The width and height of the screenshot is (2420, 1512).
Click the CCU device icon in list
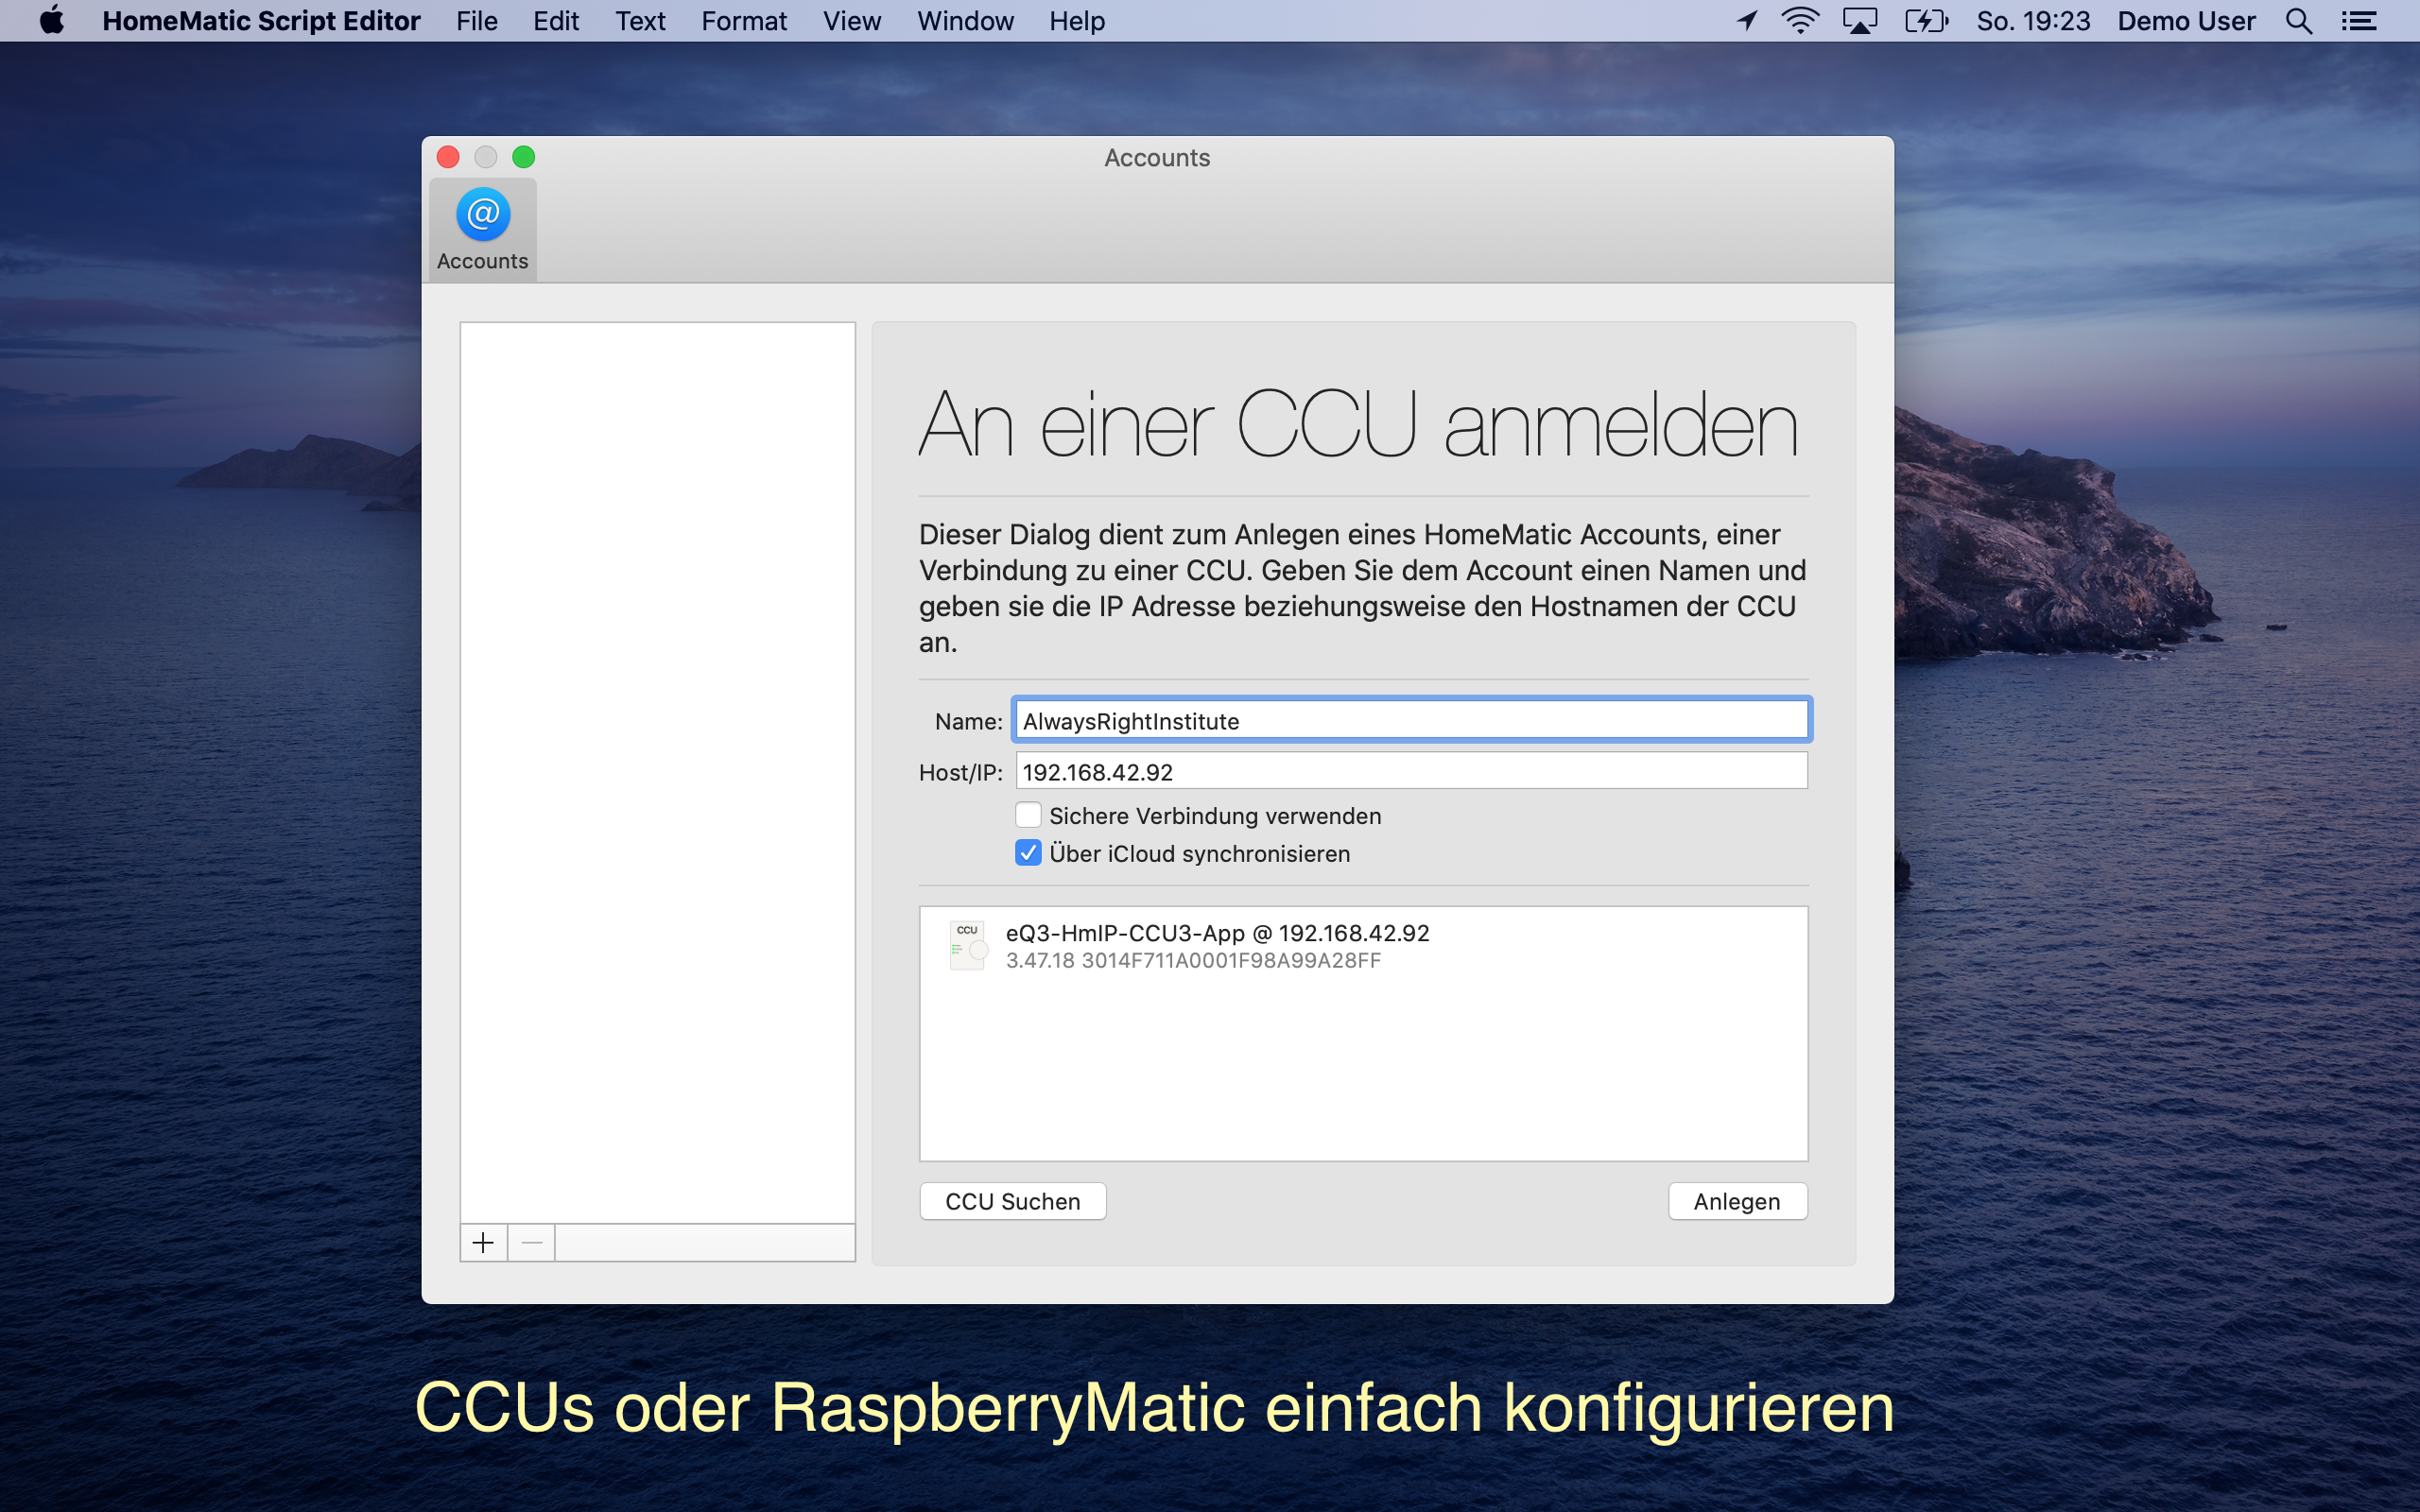pyautogui.click(x=967, y=945)
